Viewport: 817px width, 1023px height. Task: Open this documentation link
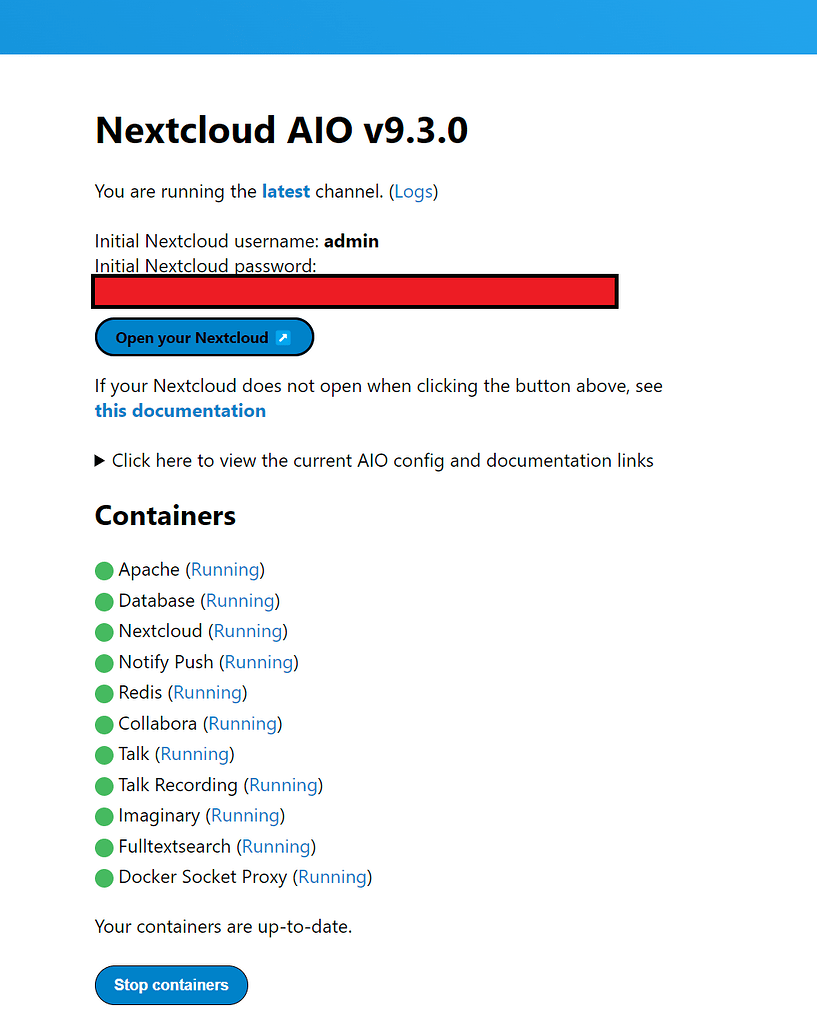click(180, 410)
